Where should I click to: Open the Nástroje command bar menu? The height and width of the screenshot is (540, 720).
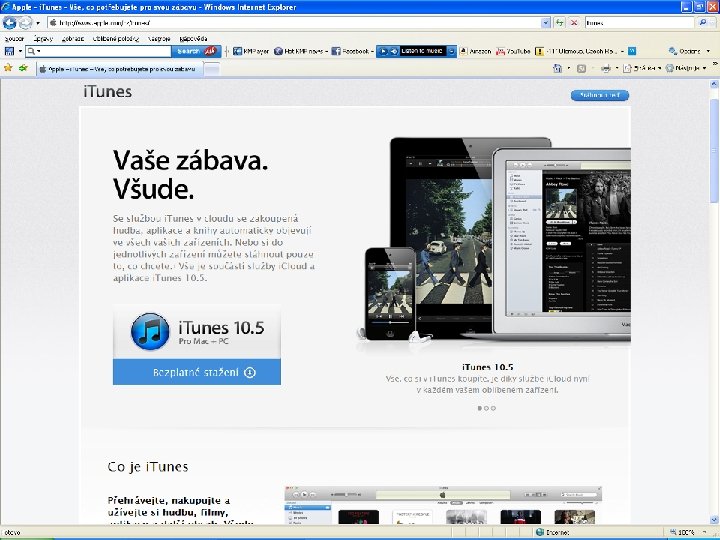[686, 68]
